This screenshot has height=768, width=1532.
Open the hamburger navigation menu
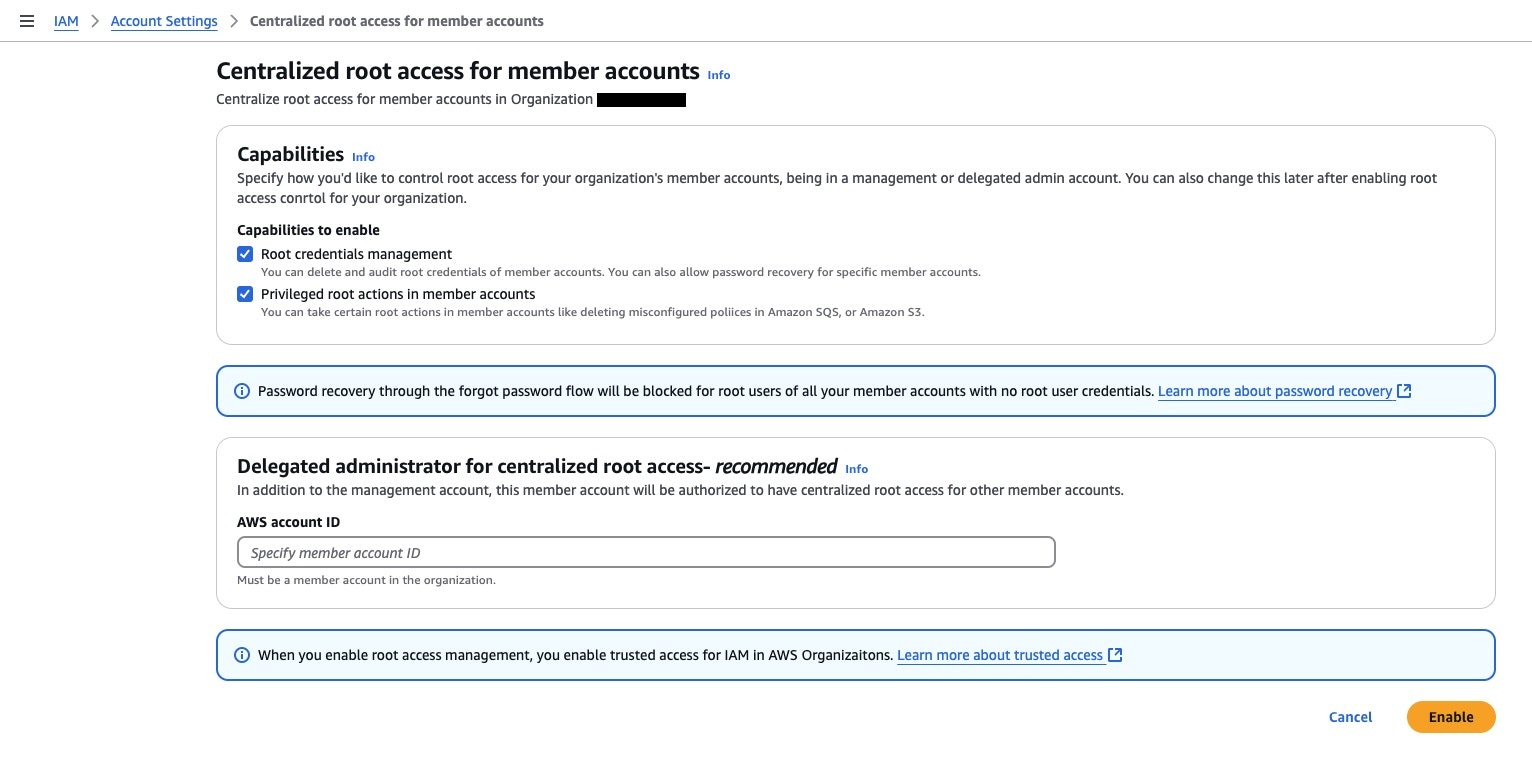27,21
